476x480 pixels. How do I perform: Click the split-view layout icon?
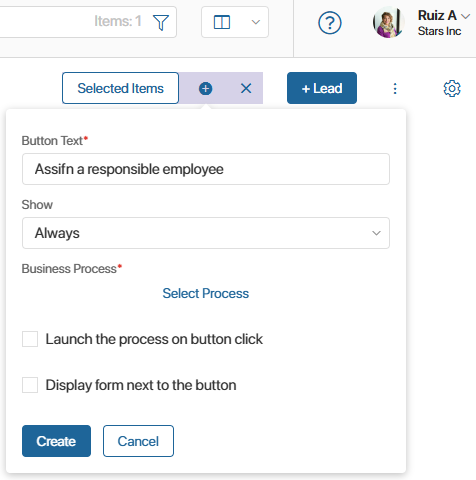pyautogui.click(x=222, y=22)
